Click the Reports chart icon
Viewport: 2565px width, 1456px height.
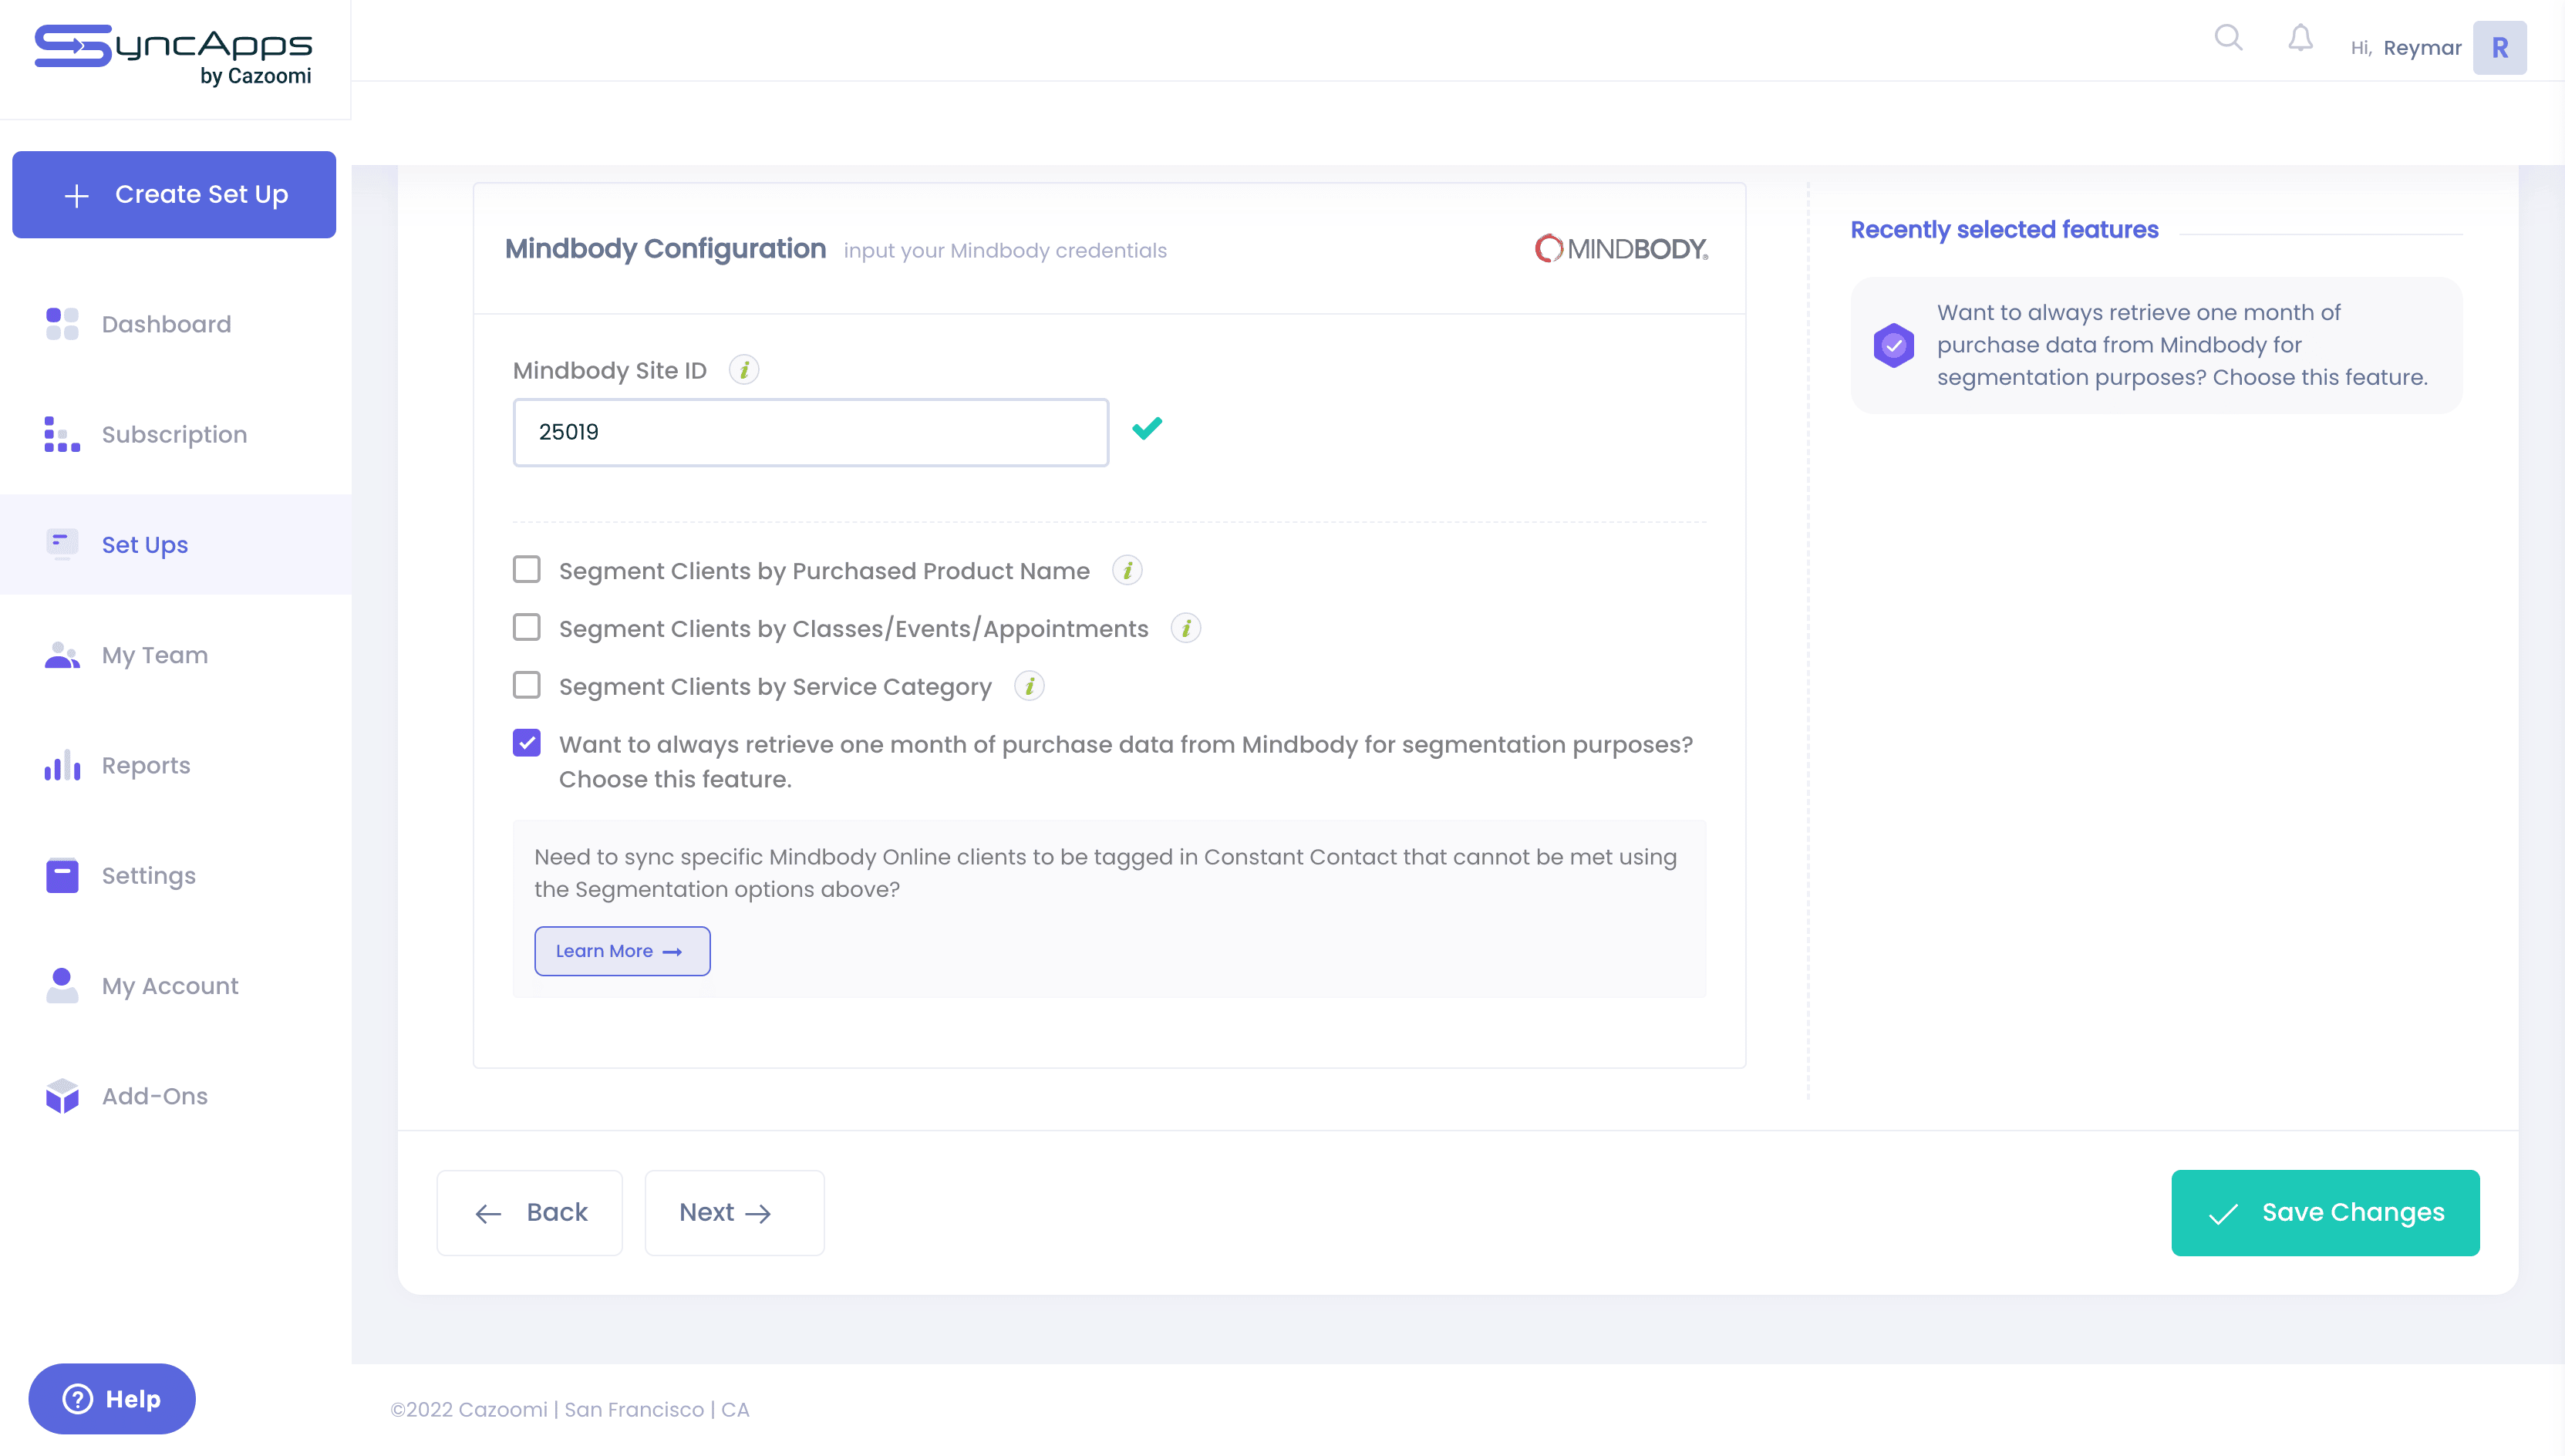click(61, 765)
